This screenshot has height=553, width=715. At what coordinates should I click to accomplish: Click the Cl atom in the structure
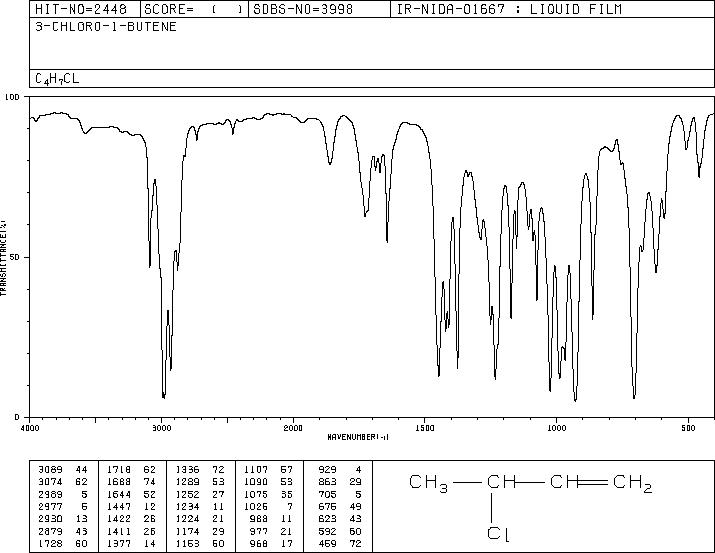pyautogui.click(x=498, y=534)
